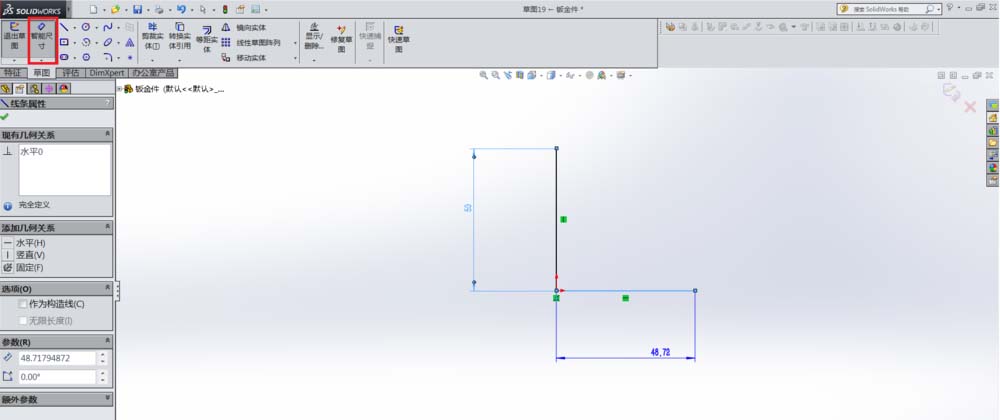This screenshot has height=420, width=1000.
Task: Collapse the Existing Relations (现有几何关系) section
Action: tap(107, 134)
